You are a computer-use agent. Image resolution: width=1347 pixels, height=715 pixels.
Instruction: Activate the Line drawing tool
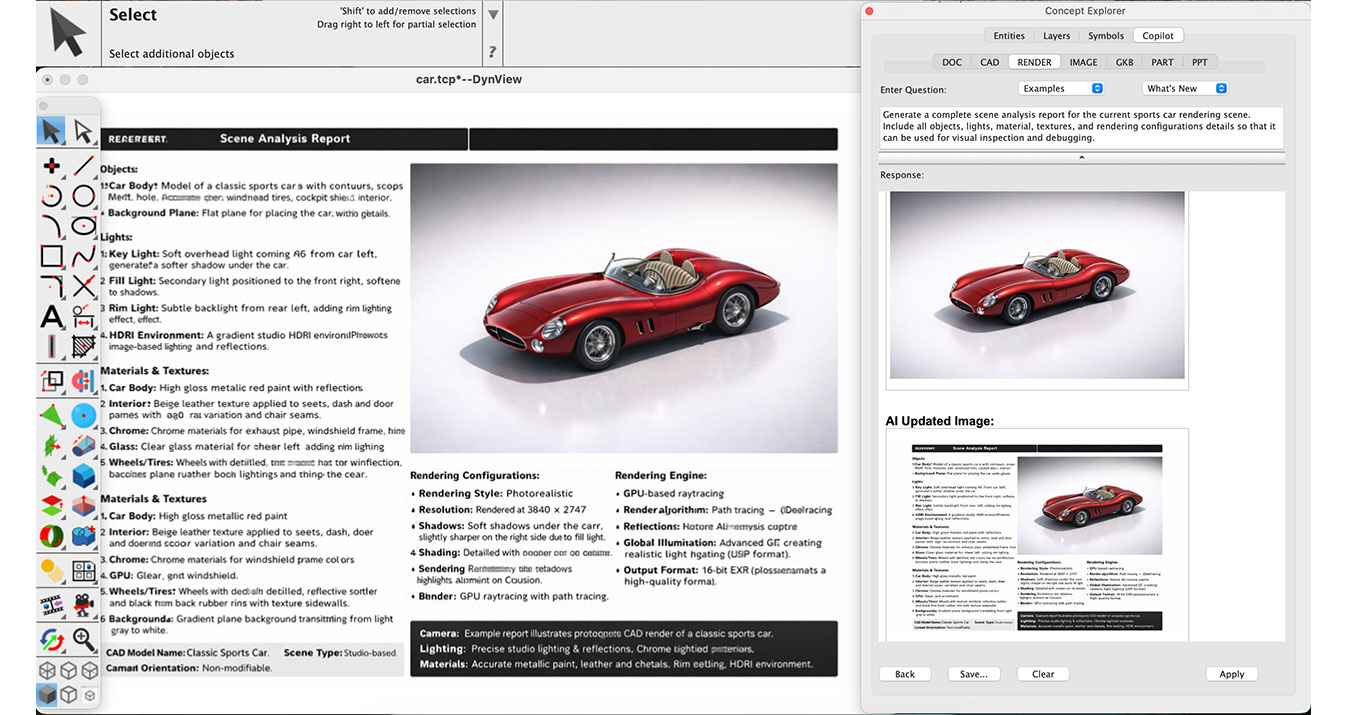point(83,165)
